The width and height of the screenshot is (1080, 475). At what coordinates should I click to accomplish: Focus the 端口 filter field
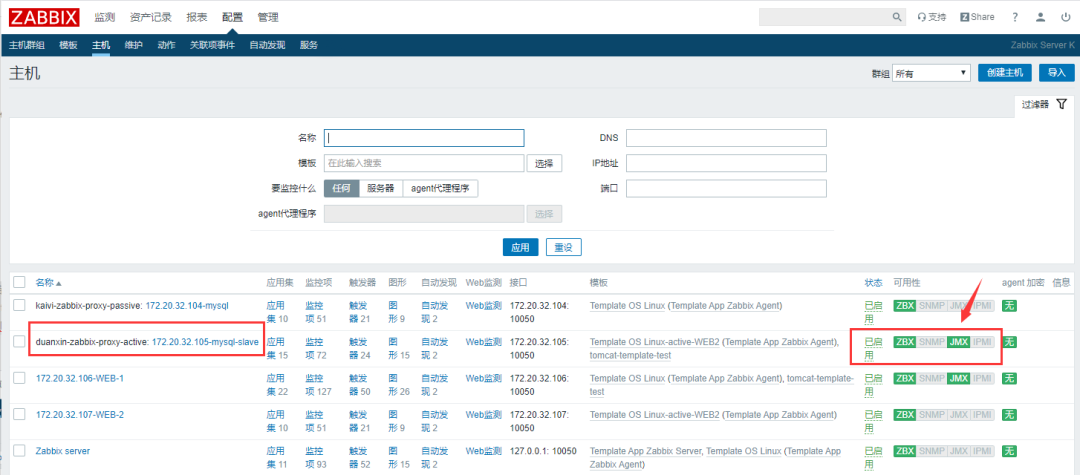726,189
